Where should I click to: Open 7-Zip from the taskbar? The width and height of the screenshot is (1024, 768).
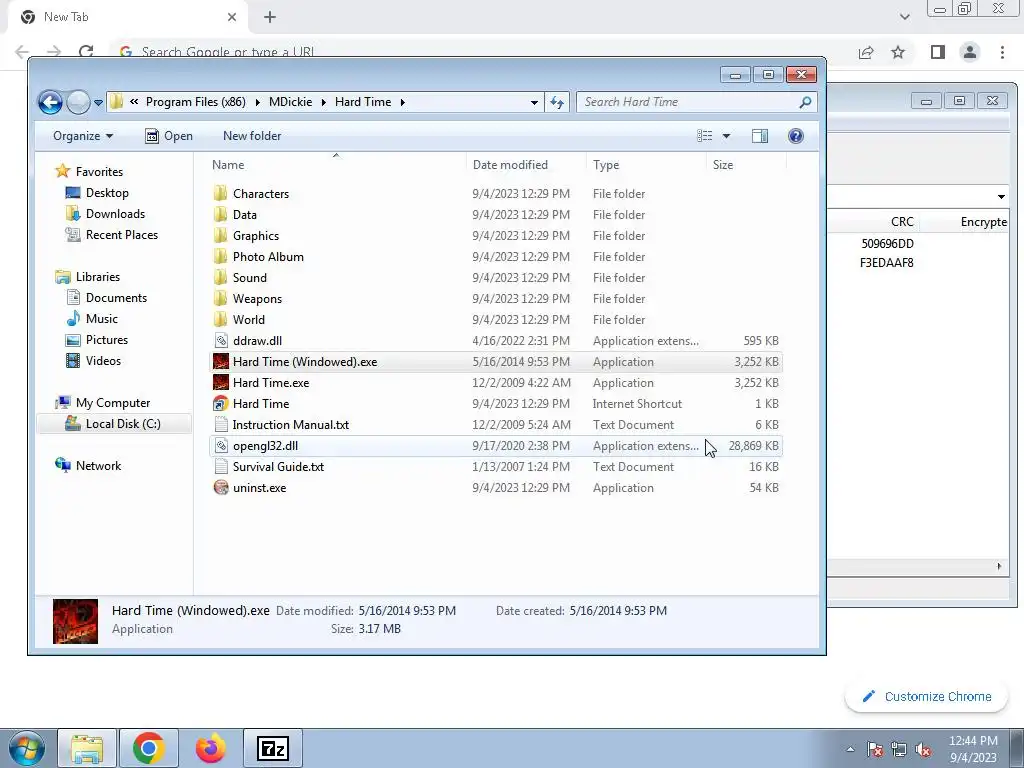pyautogui.click(x=273, y=748)
